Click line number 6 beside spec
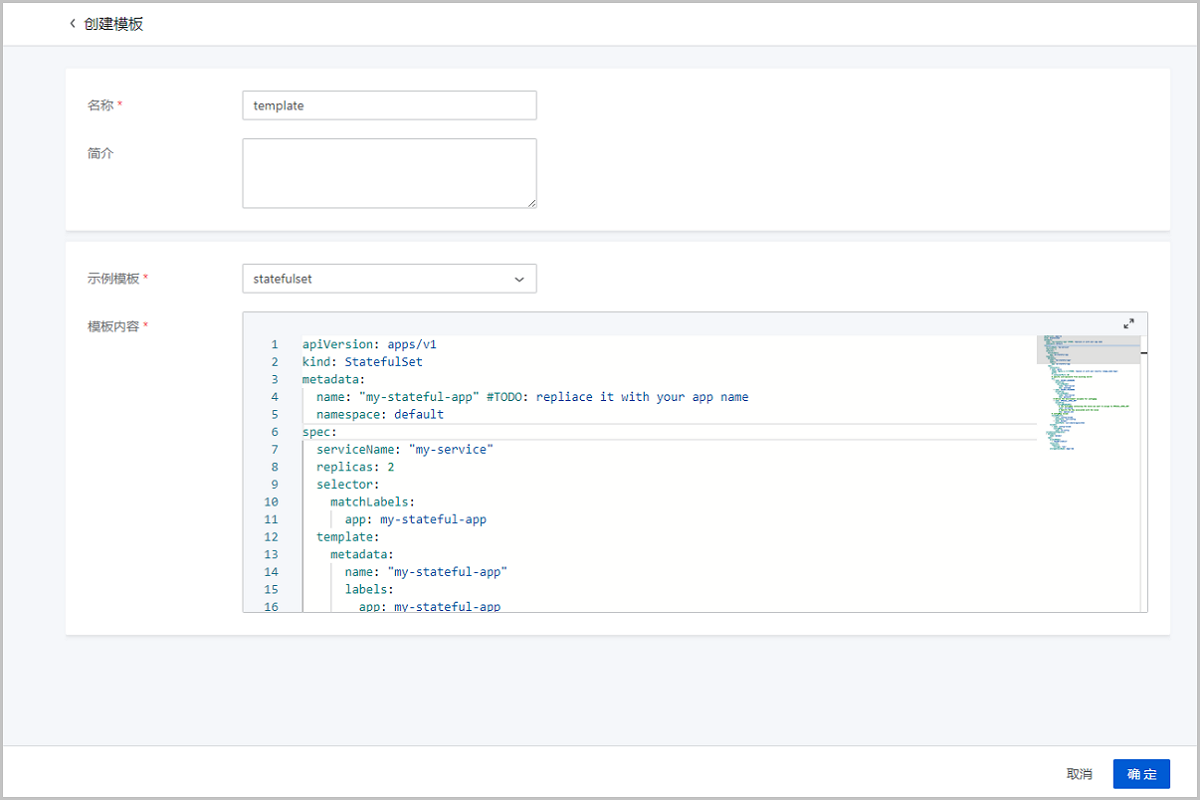This screenshot has height=800, width=1200. pos(274,432)
